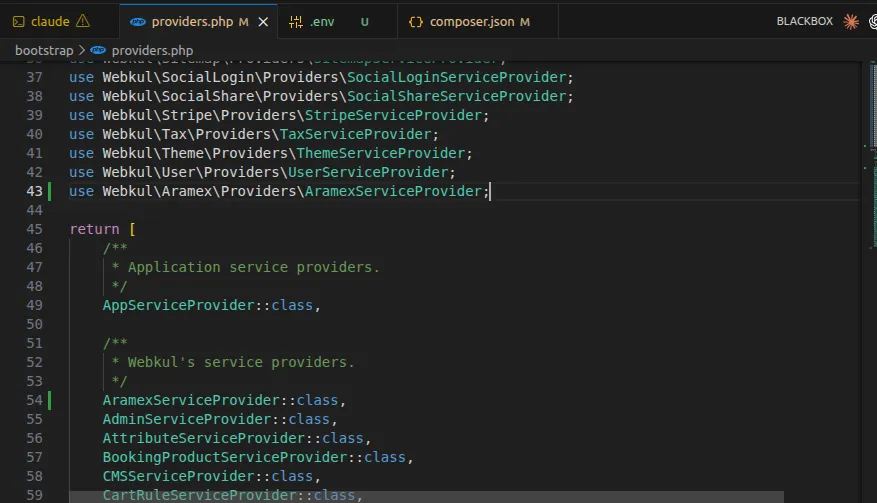
Task: Switch to the .env tab
Action: click(x=337, y=21)
